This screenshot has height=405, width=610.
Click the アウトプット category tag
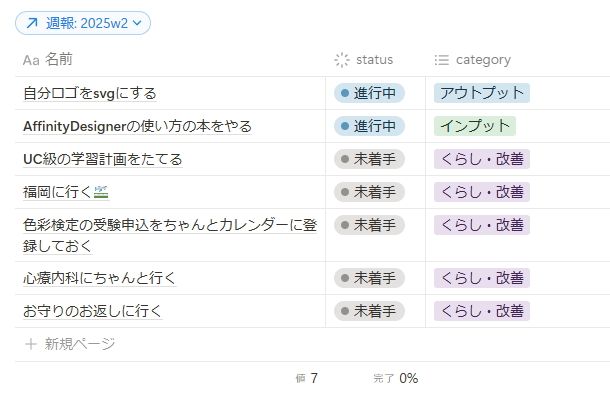(x=481, y=93)
